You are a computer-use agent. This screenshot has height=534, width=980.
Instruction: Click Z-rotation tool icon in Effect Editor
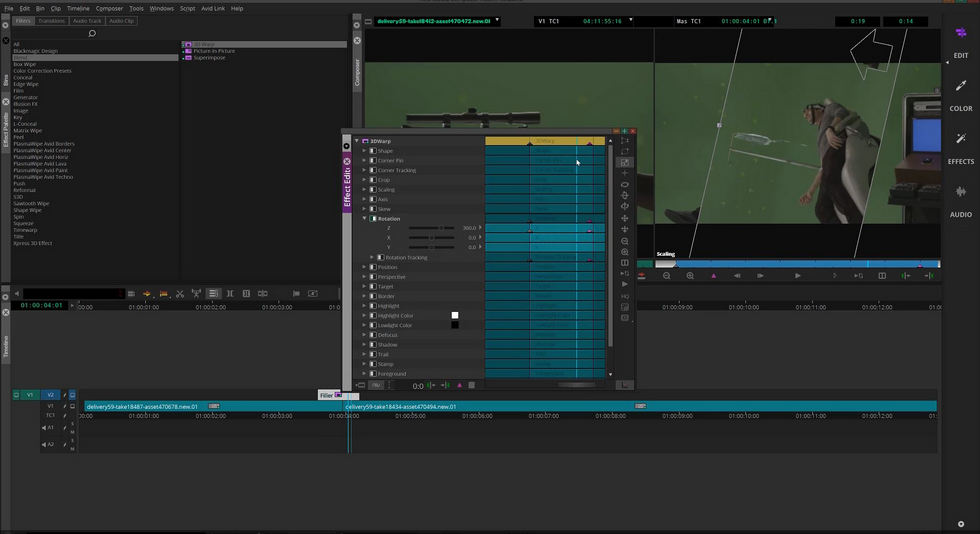point(624,184)
